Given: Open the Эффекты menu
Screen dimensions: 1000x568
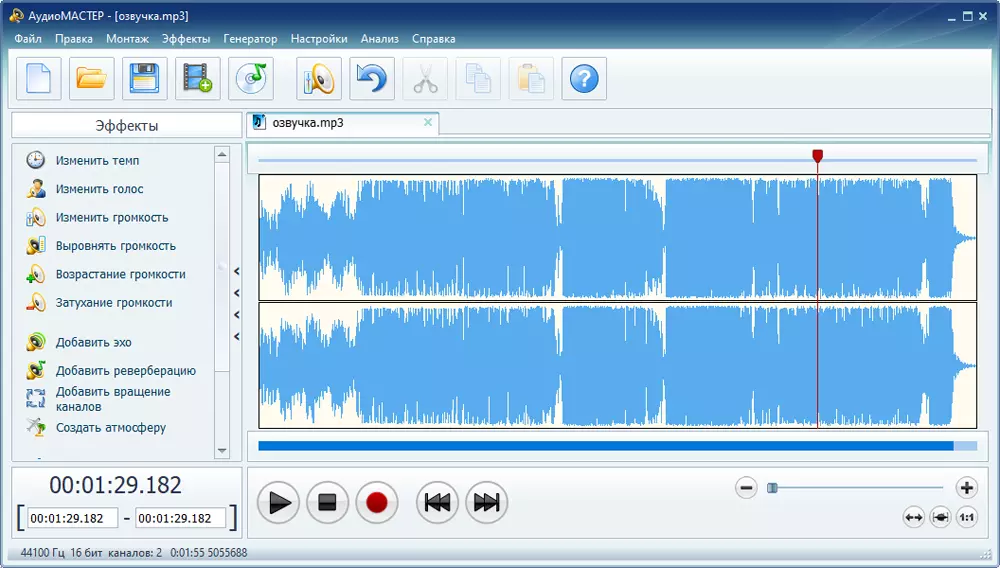Looking at the screenshot, I should (186, 39).
